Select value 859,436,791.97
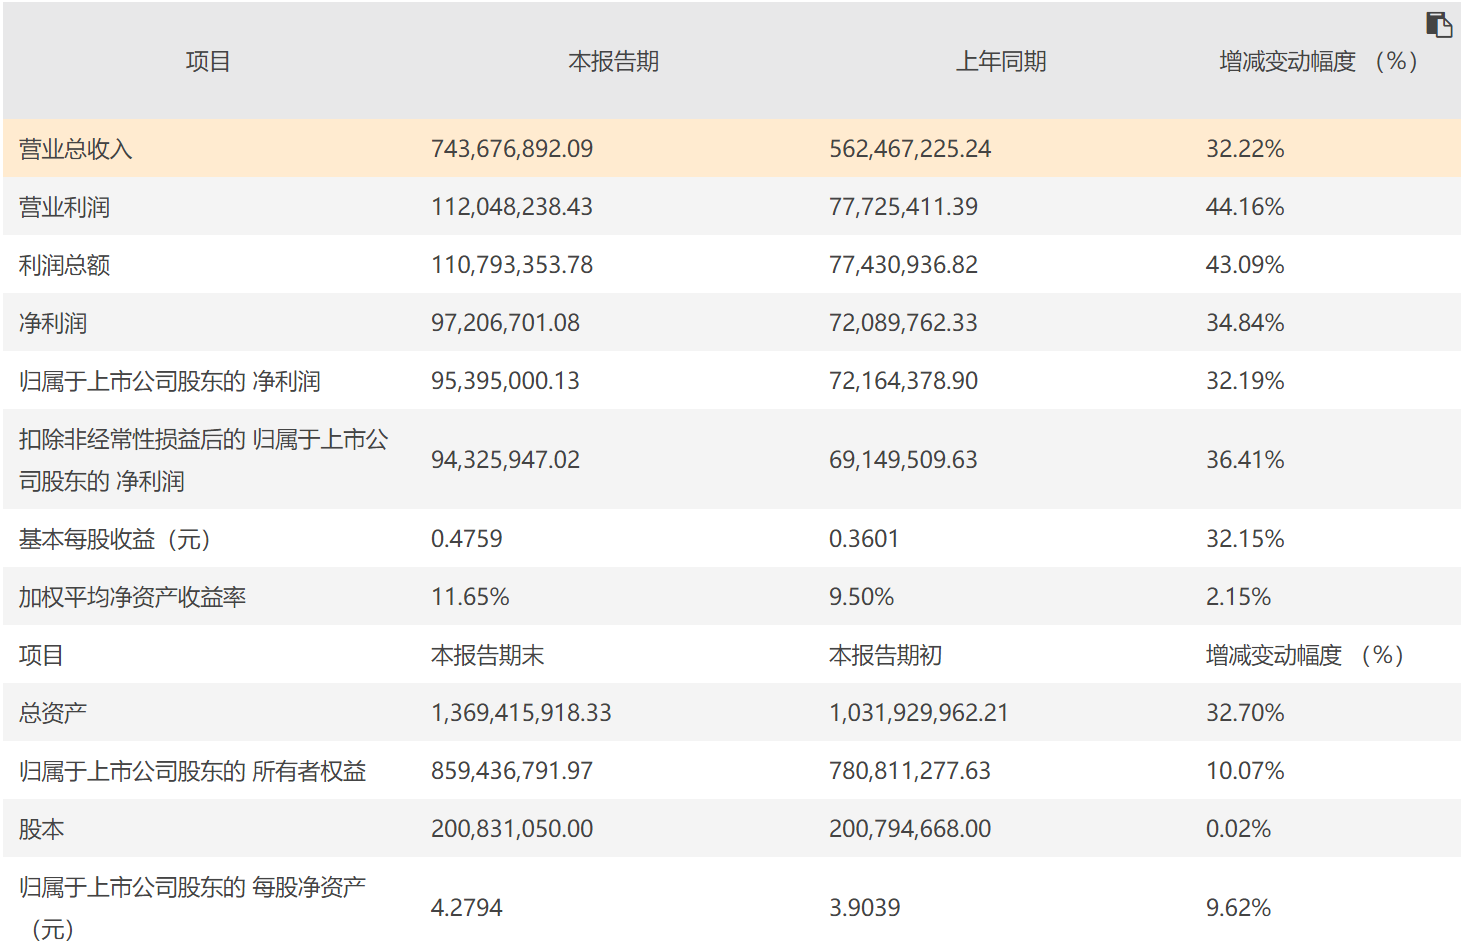The image size is (1466, 951). 512,771
